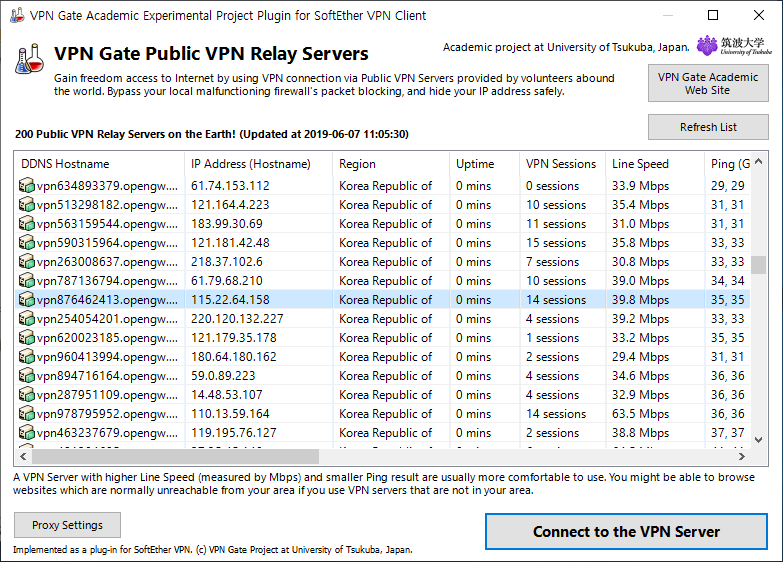
Task: Click the horizontal scrollbar thumb
Action: click(x=175, y=456)
